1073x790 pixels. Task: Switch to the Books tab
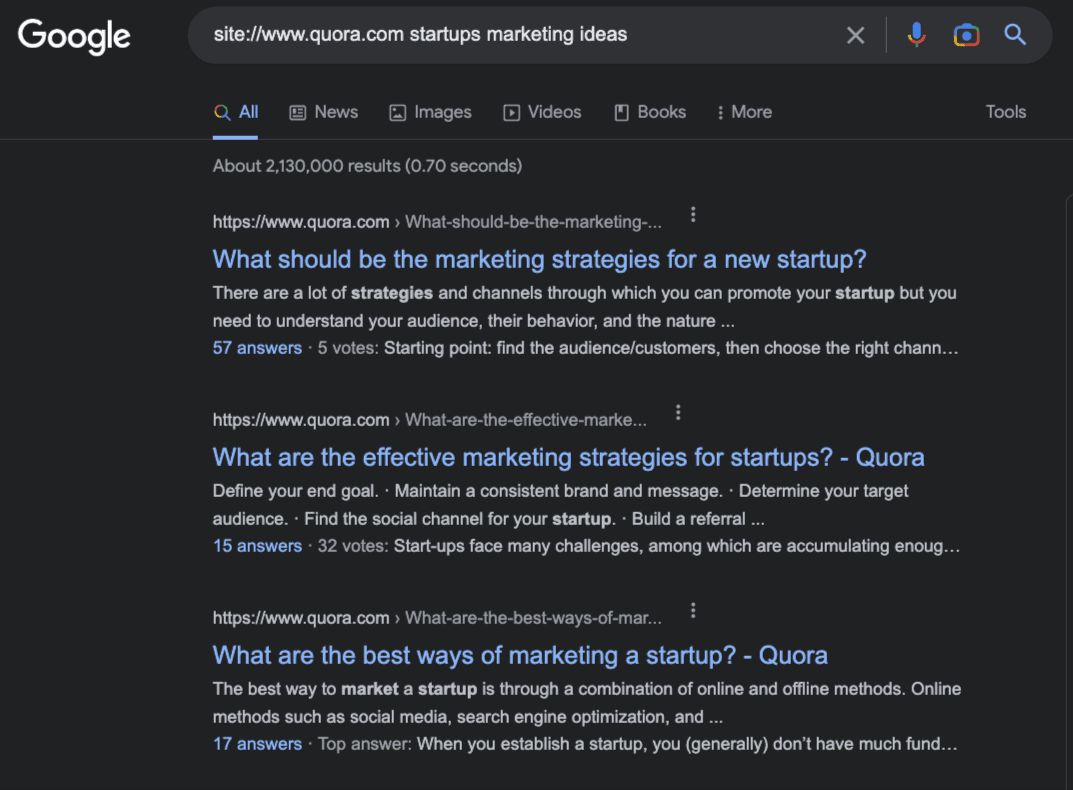click(650, 112)
